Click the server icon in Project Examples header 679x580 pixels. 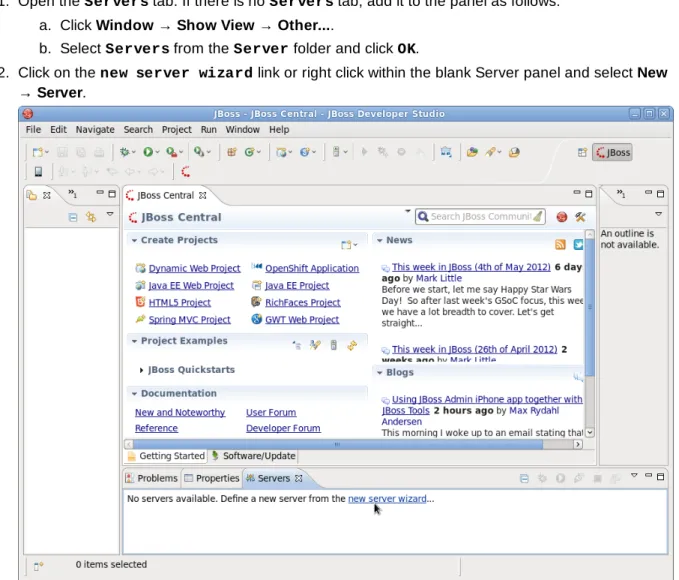333,345
